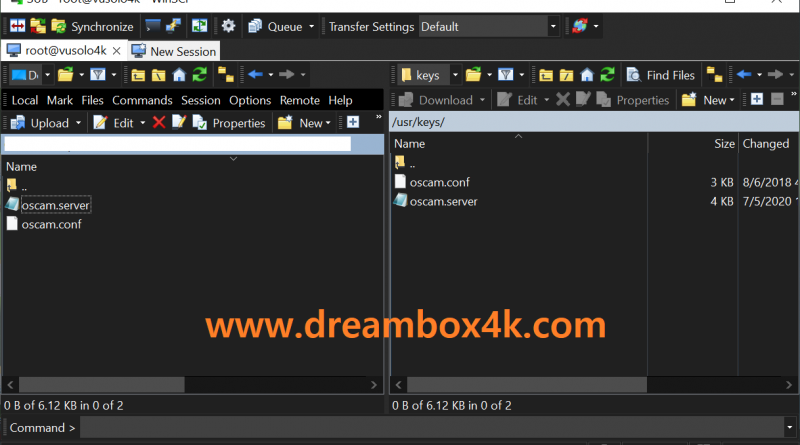The image size is (800, 445).
Task: Click the Find Files button
Action: tap(661, 76)
